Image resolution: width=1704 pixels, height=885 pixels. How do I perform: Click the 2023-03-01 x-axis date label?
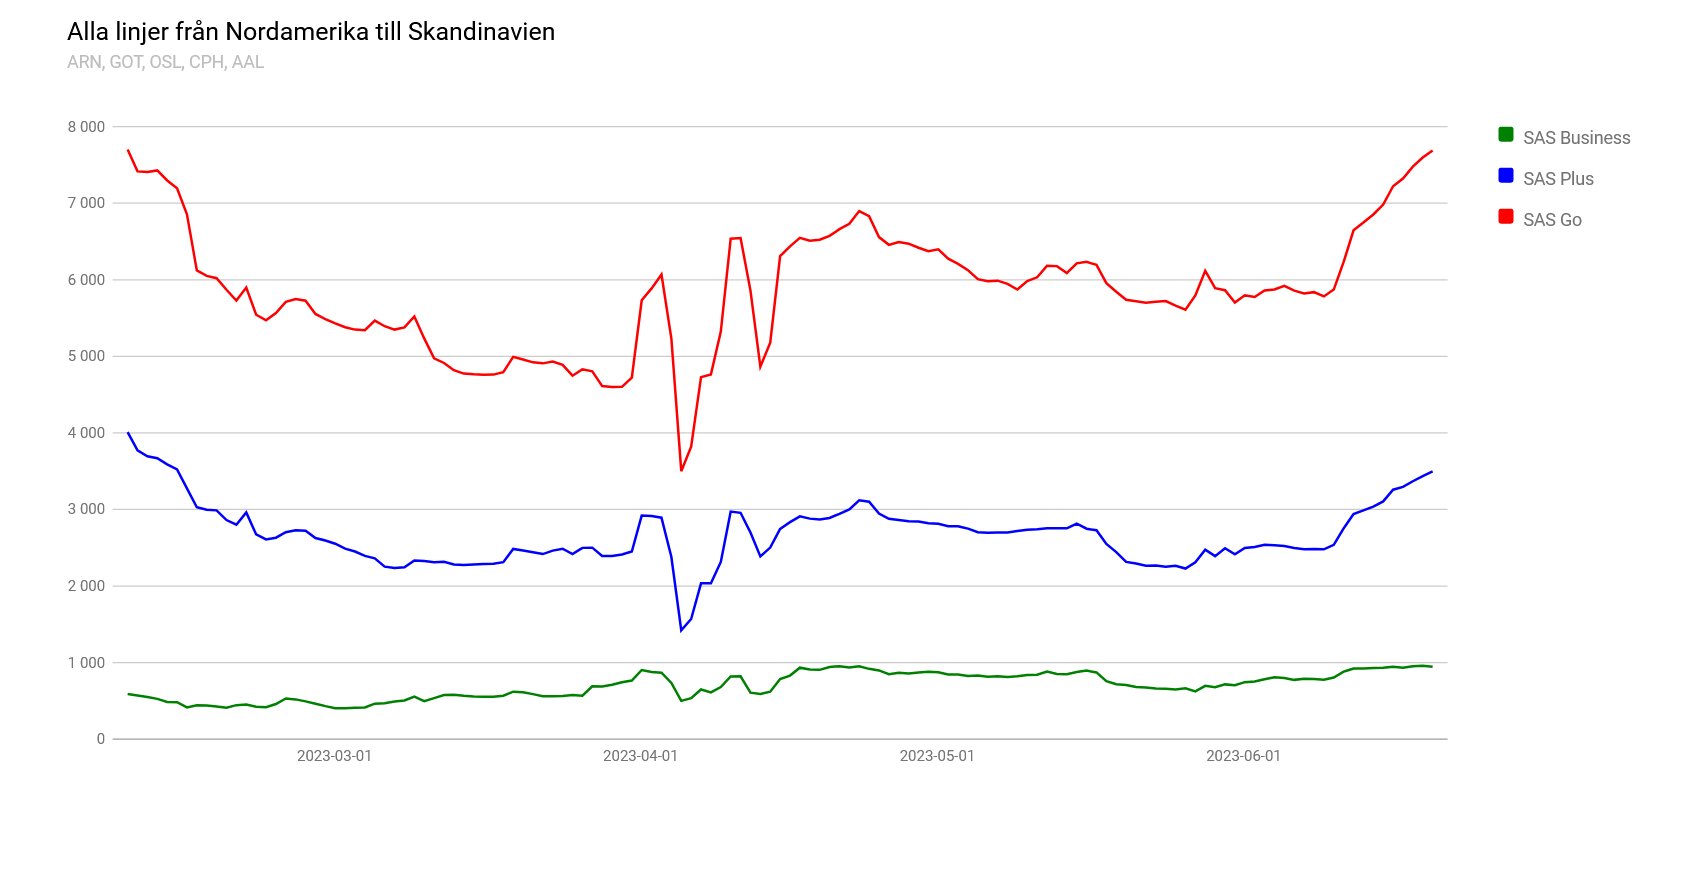[x=334, y=756]
